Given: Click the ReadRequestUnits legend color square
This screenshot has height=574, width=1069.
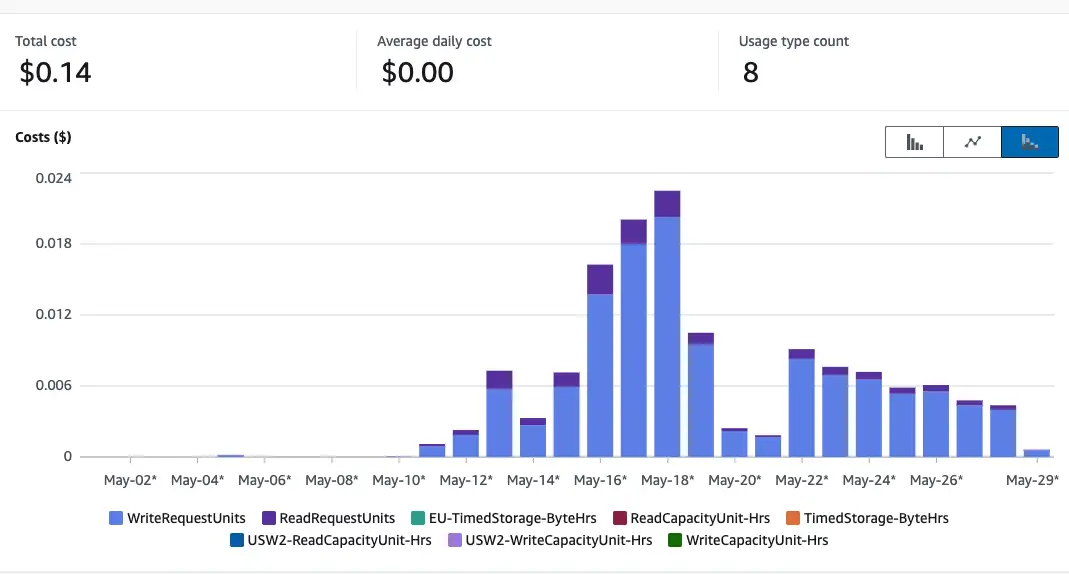Looking at the screenshot, I should pos(267,518).
